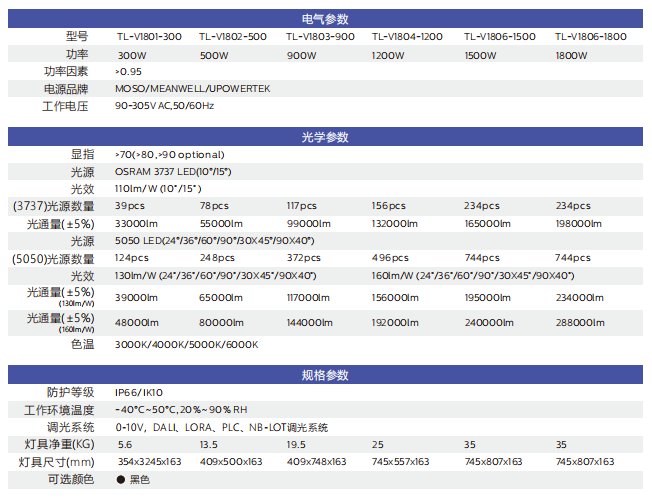Click the IP66/IK10 protection rating
Image resolution: width=652 pixels, height=498 pixels.
point(140,393)
